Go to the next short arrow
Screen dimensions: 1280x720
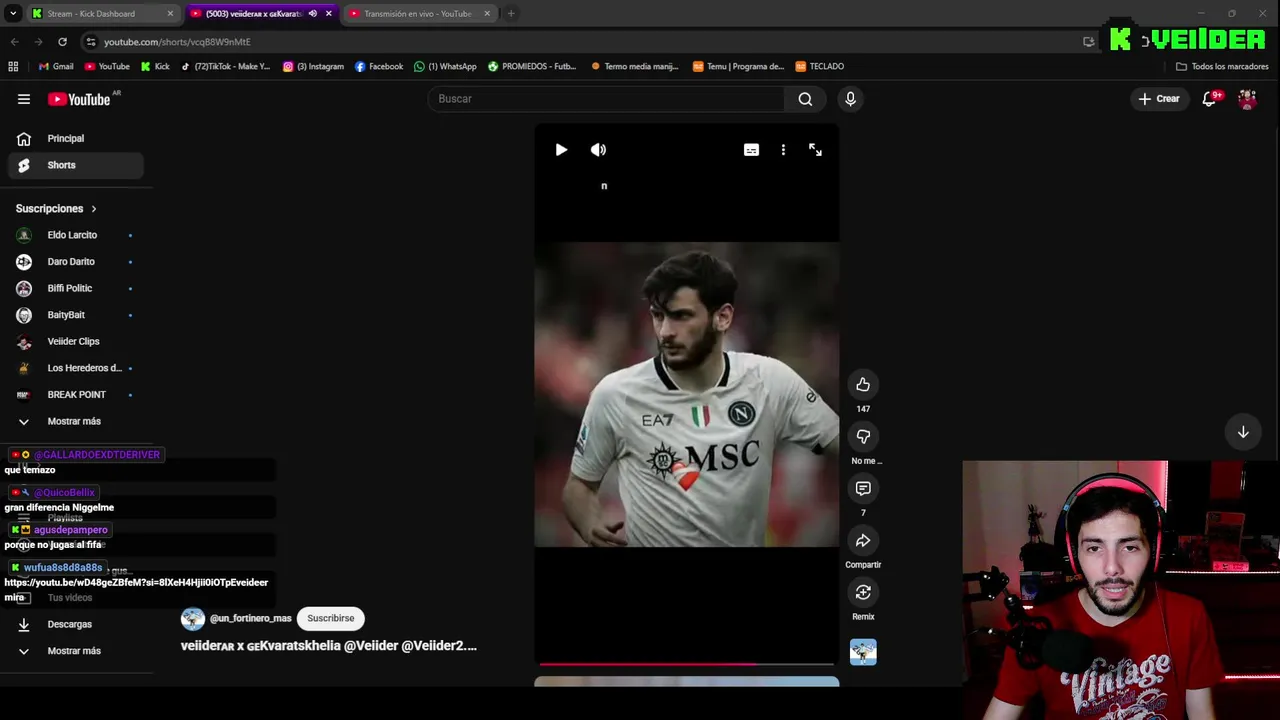(1243, 432)
